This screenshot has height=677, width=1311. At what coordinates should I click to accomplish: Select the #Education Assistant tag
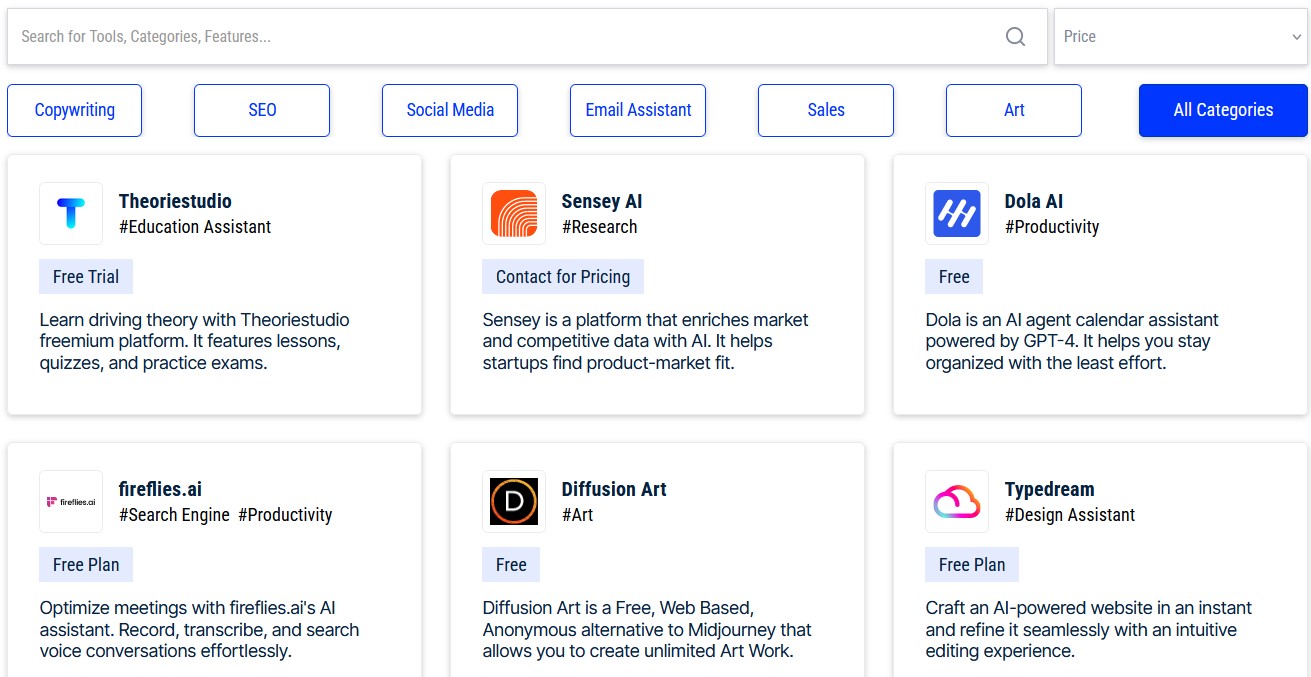(x=195, y=227)
